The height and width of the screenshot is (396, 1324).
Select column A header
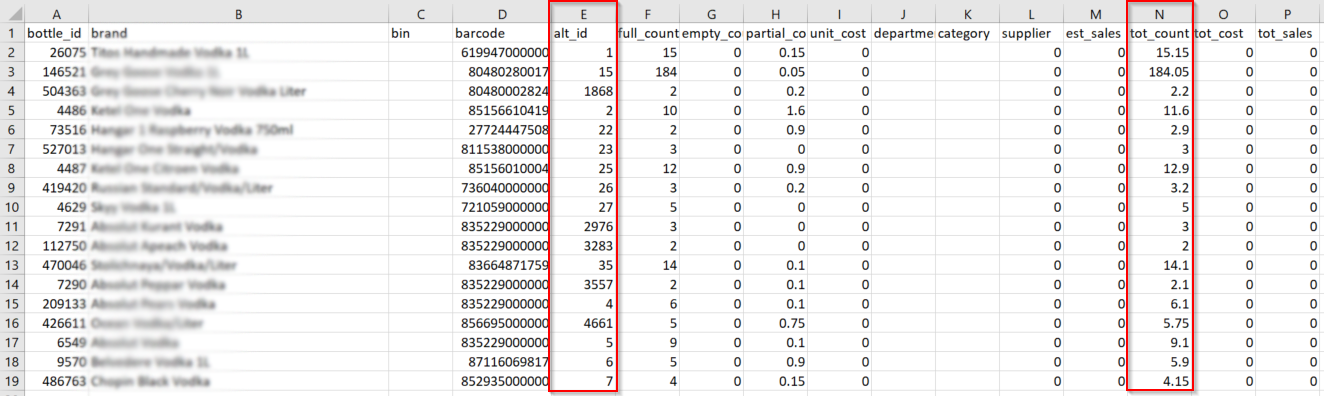(56, 13)
